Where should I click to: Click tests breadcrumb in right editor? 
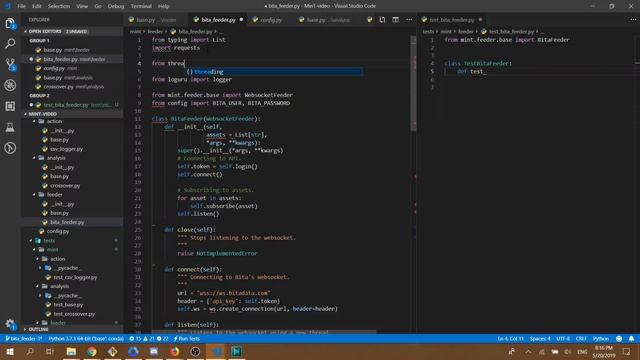(x=428, y=31)
